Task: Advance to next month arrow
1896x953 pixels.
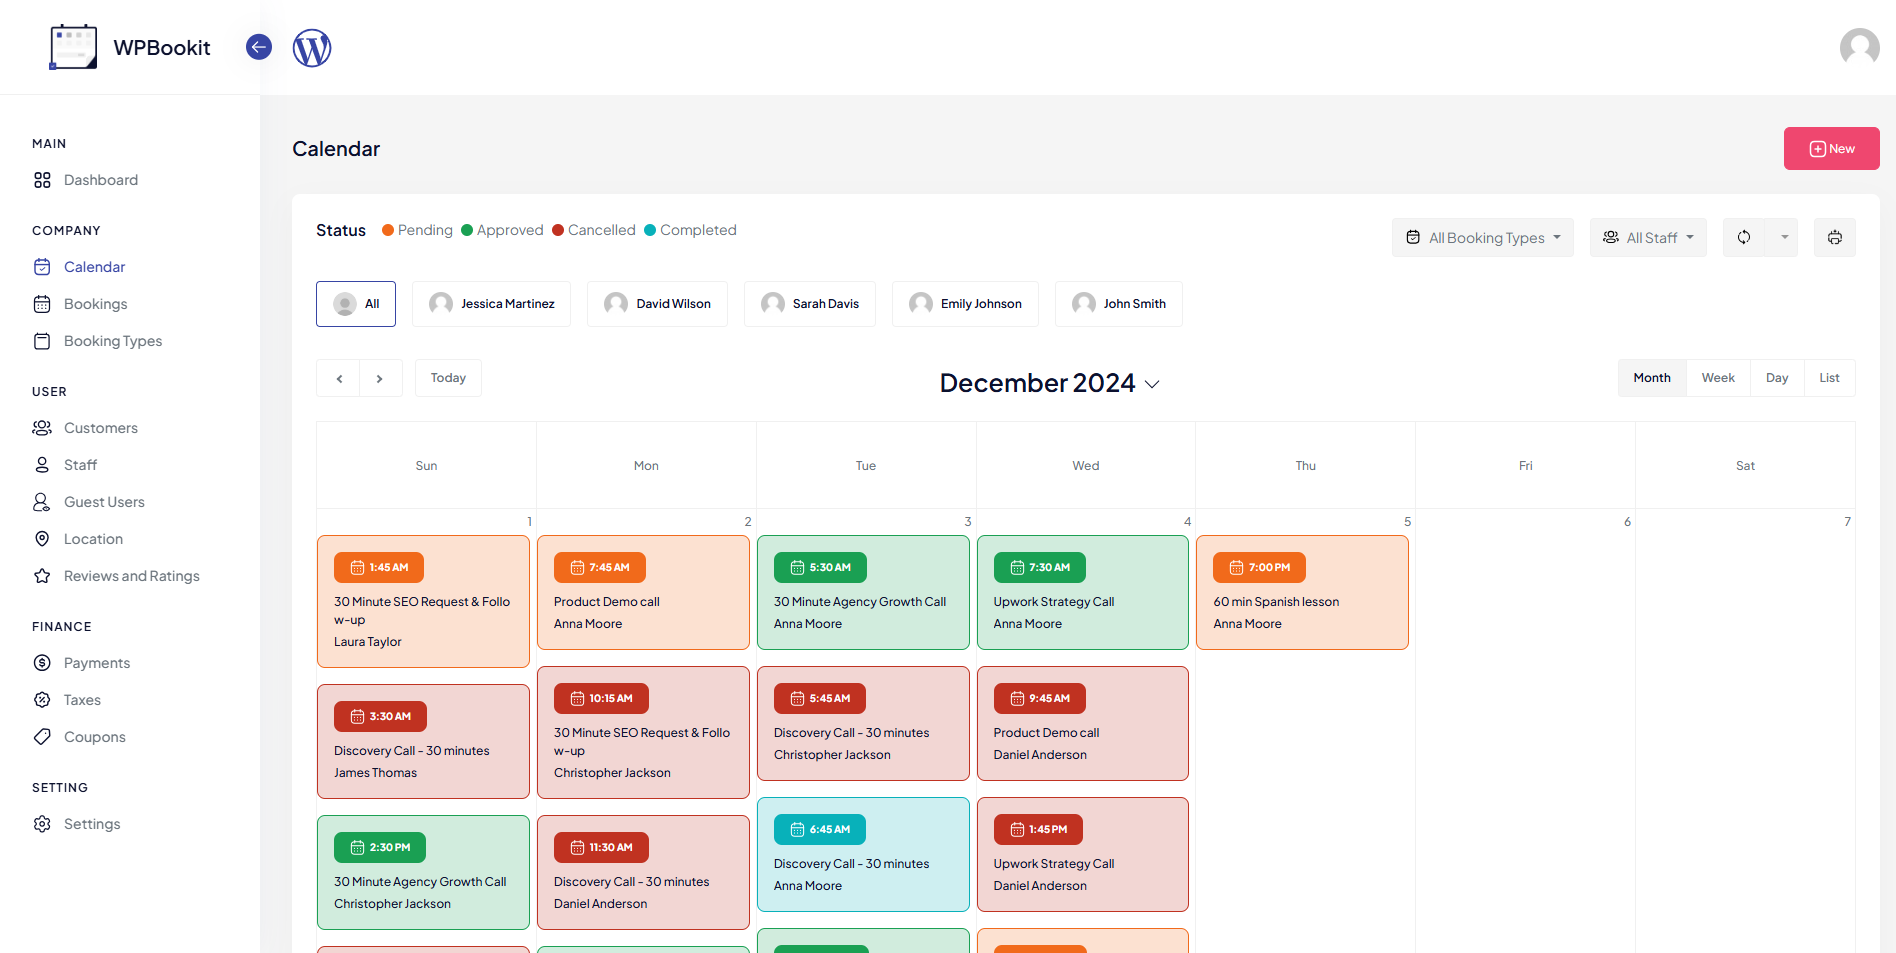Action: (x=380, y=379)
